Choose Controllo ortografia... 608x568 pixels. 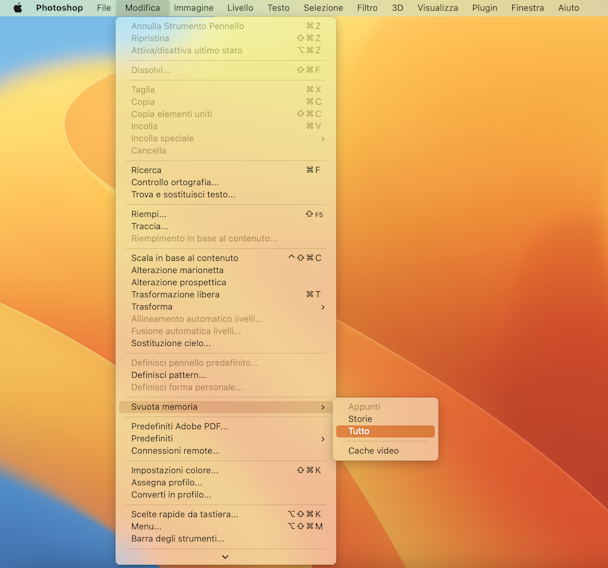(226, 182)
